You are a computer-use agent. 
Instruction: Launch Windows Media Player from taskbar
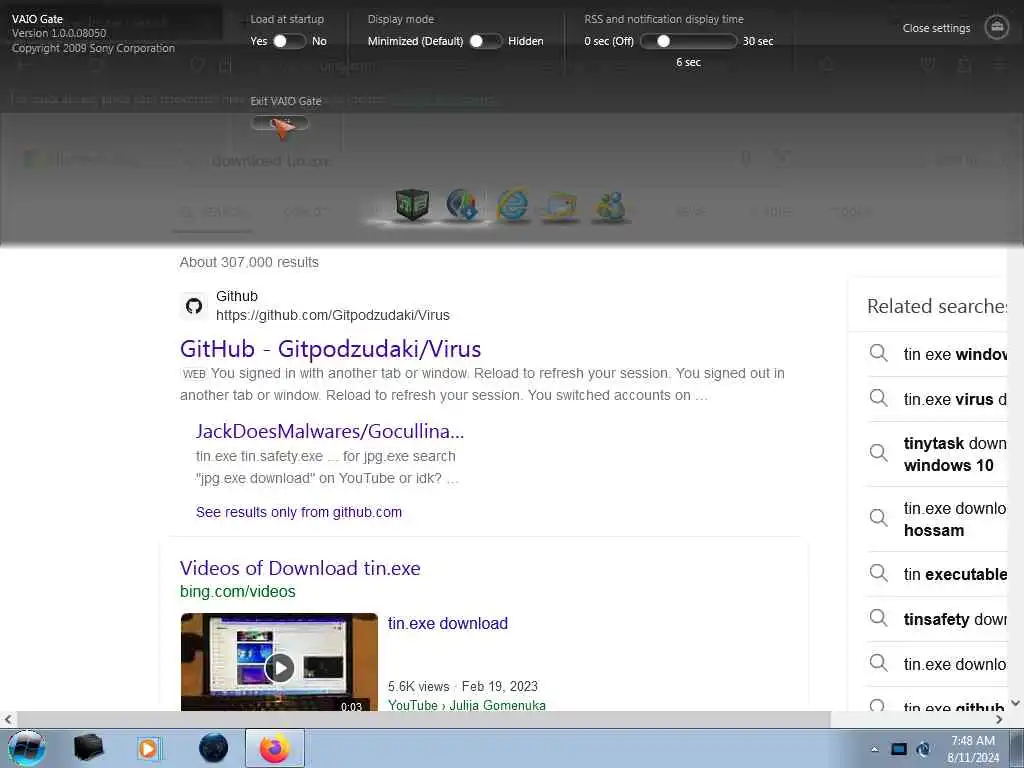click(148, 748)
